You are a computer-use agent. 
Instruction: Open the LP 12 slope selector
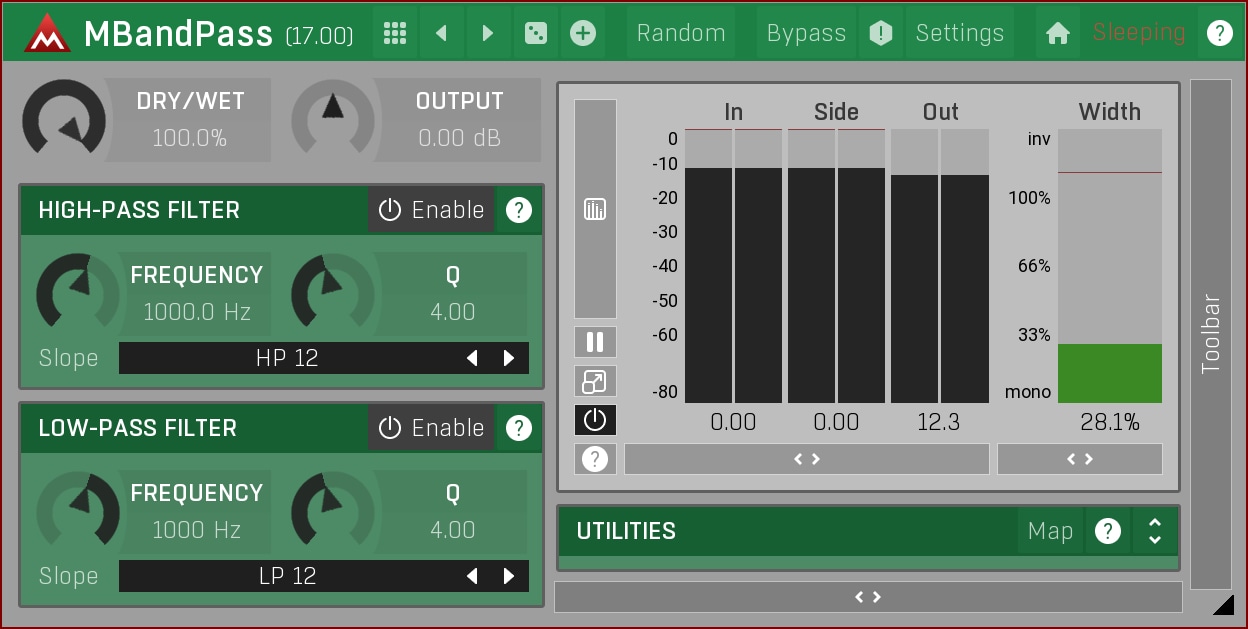[288, 576]
